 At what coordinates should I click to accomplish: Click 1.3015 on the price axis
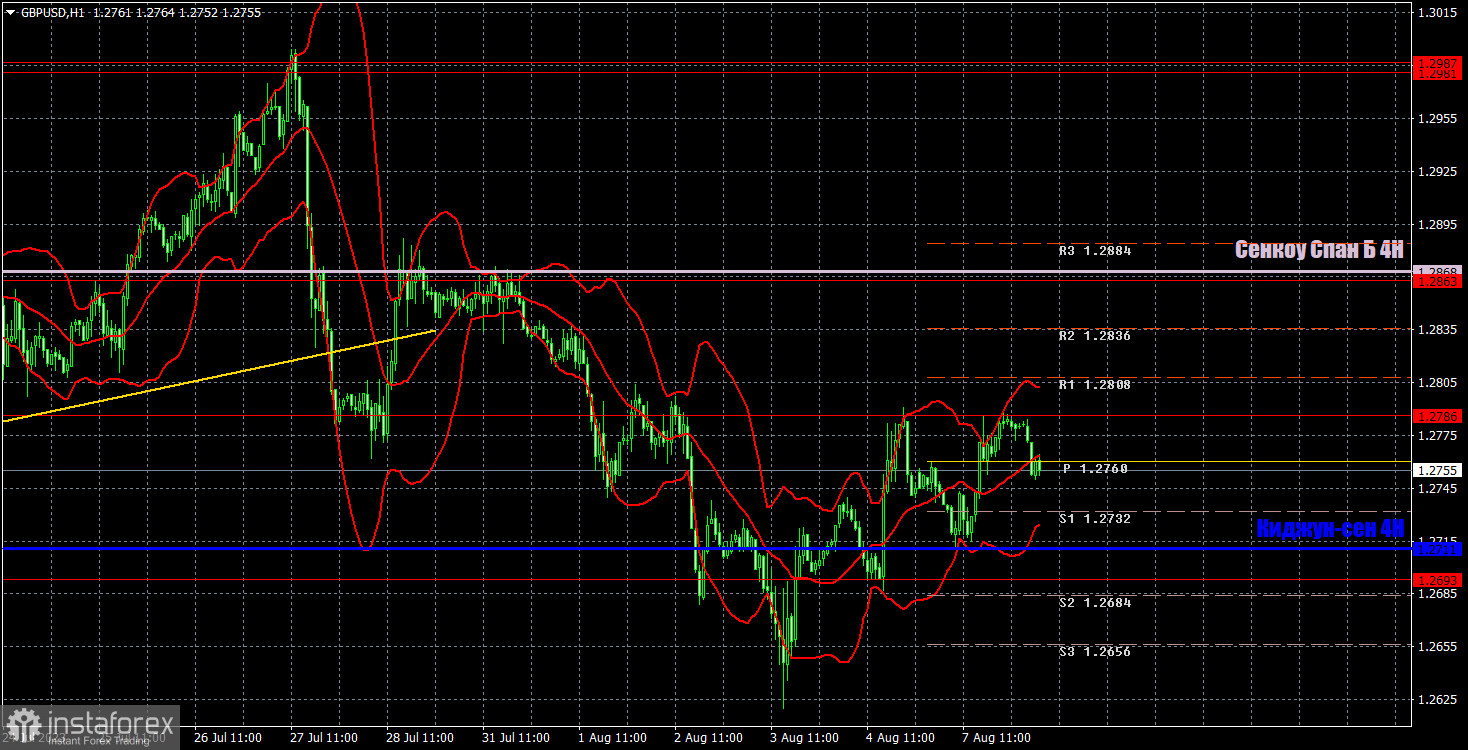1436,13
